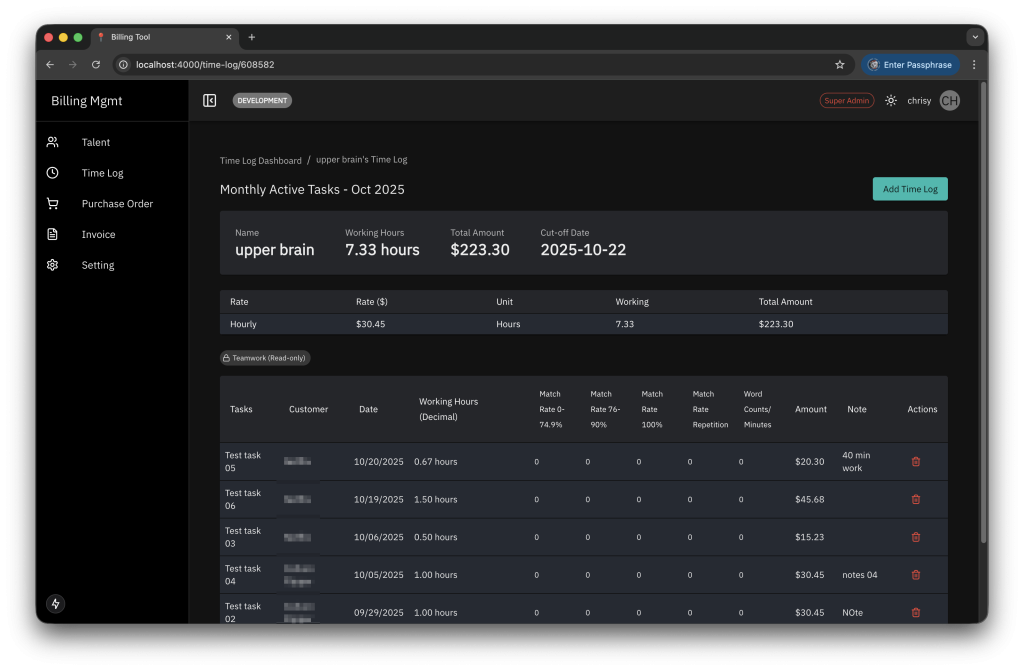Open Setting from the sidebar
1024x671 pixels.
click(x=98, y=265)
